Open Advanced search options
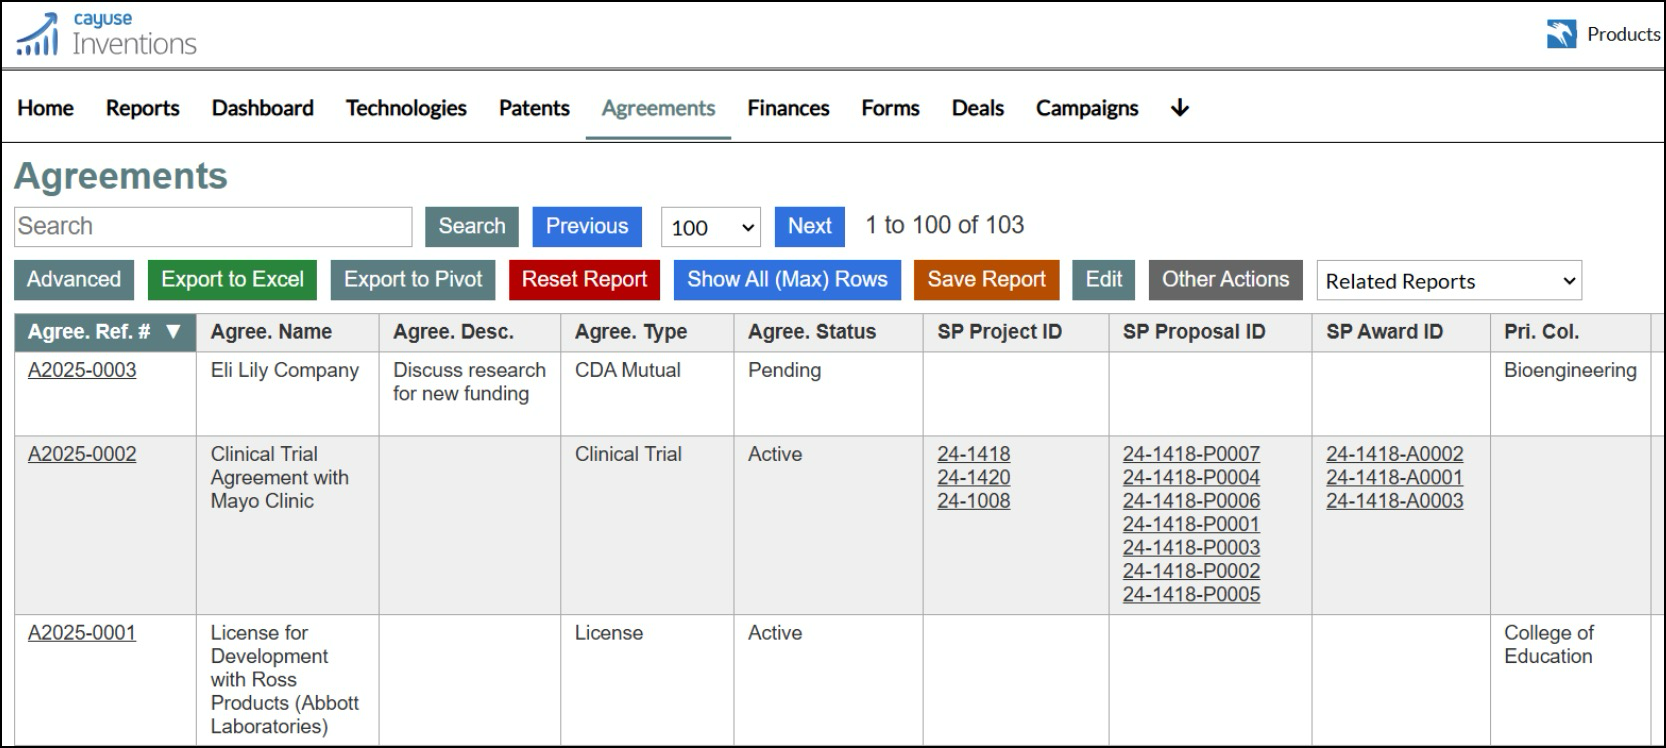Screen dimensions: 1666x748 [x=74, y=280]
